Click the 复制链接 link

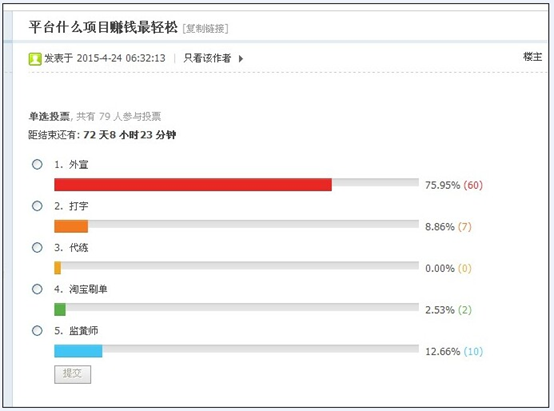205,28
